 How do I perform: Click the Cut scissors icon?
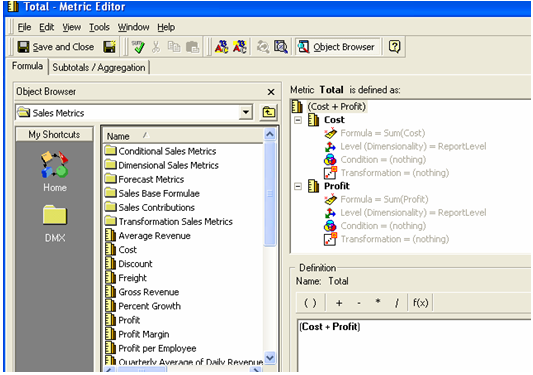(x=156, y=47)
